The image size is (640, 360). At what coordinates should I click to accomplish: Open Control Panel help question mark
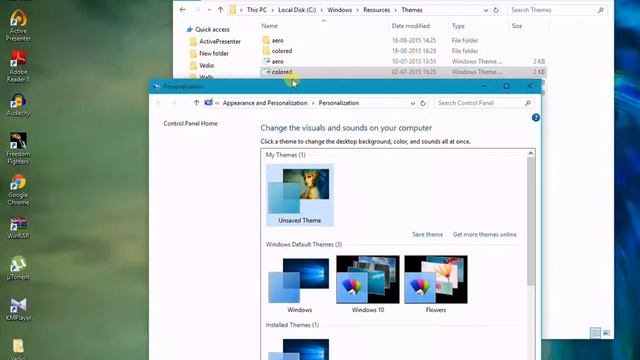(536, 118)
